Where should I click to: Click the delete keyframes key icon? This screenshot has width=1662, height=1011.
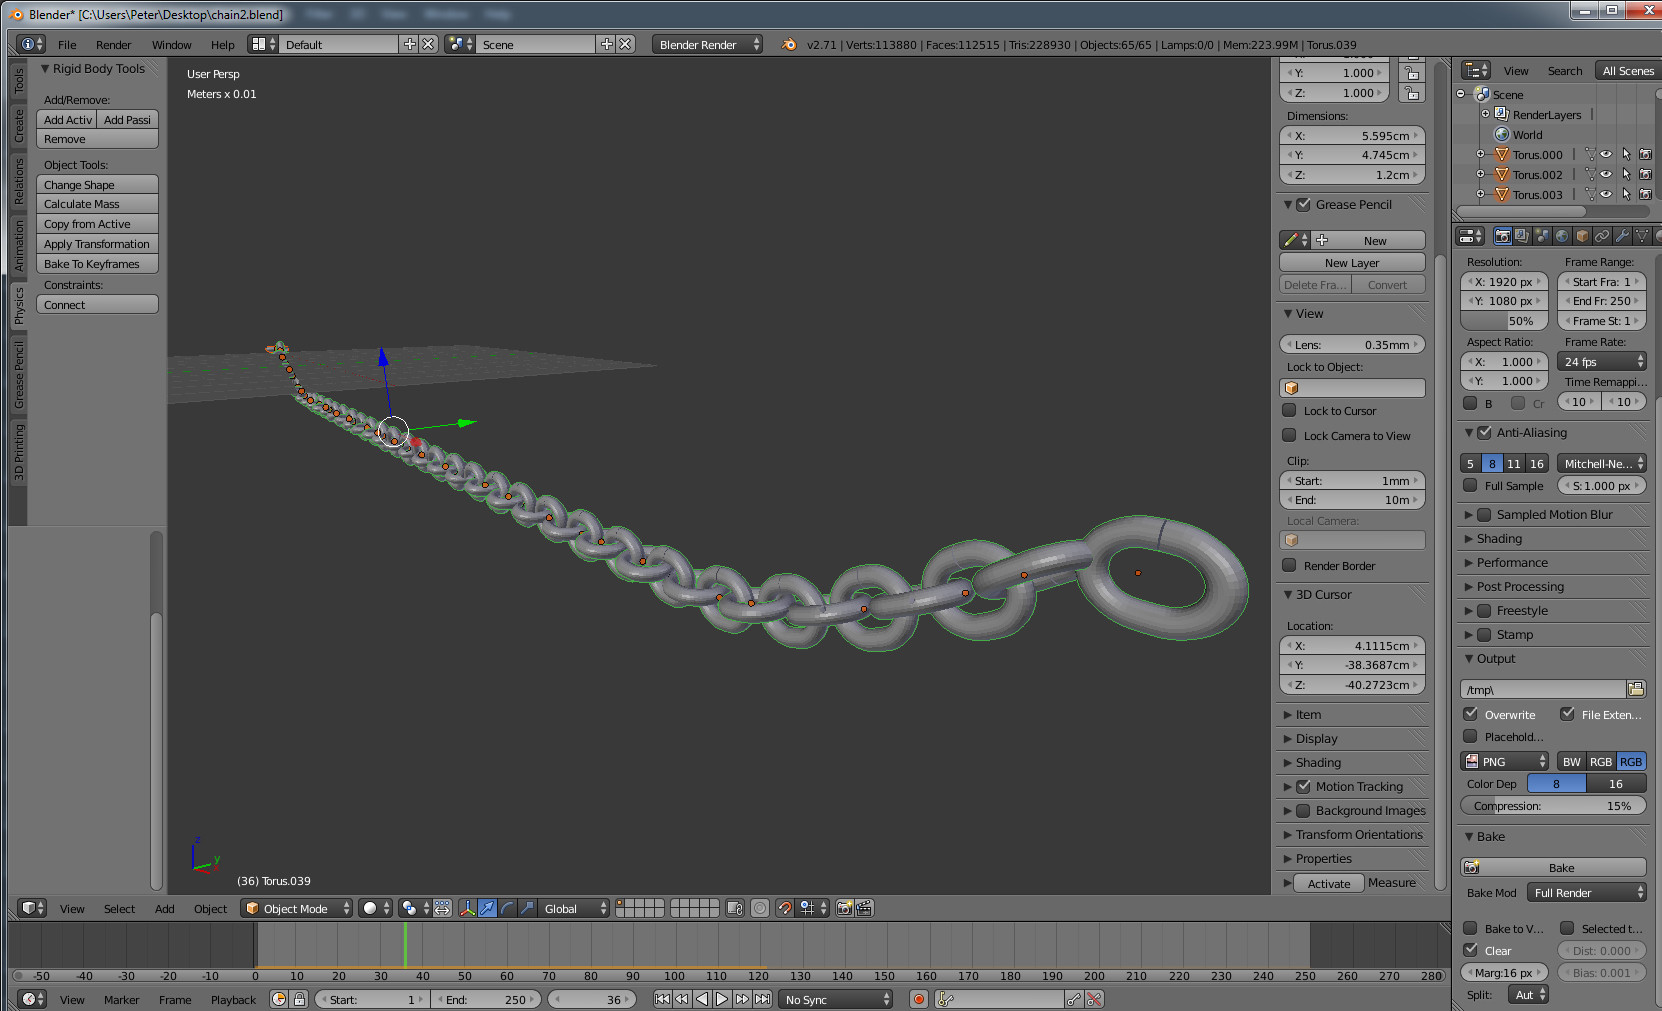(x=1094, y=999)
